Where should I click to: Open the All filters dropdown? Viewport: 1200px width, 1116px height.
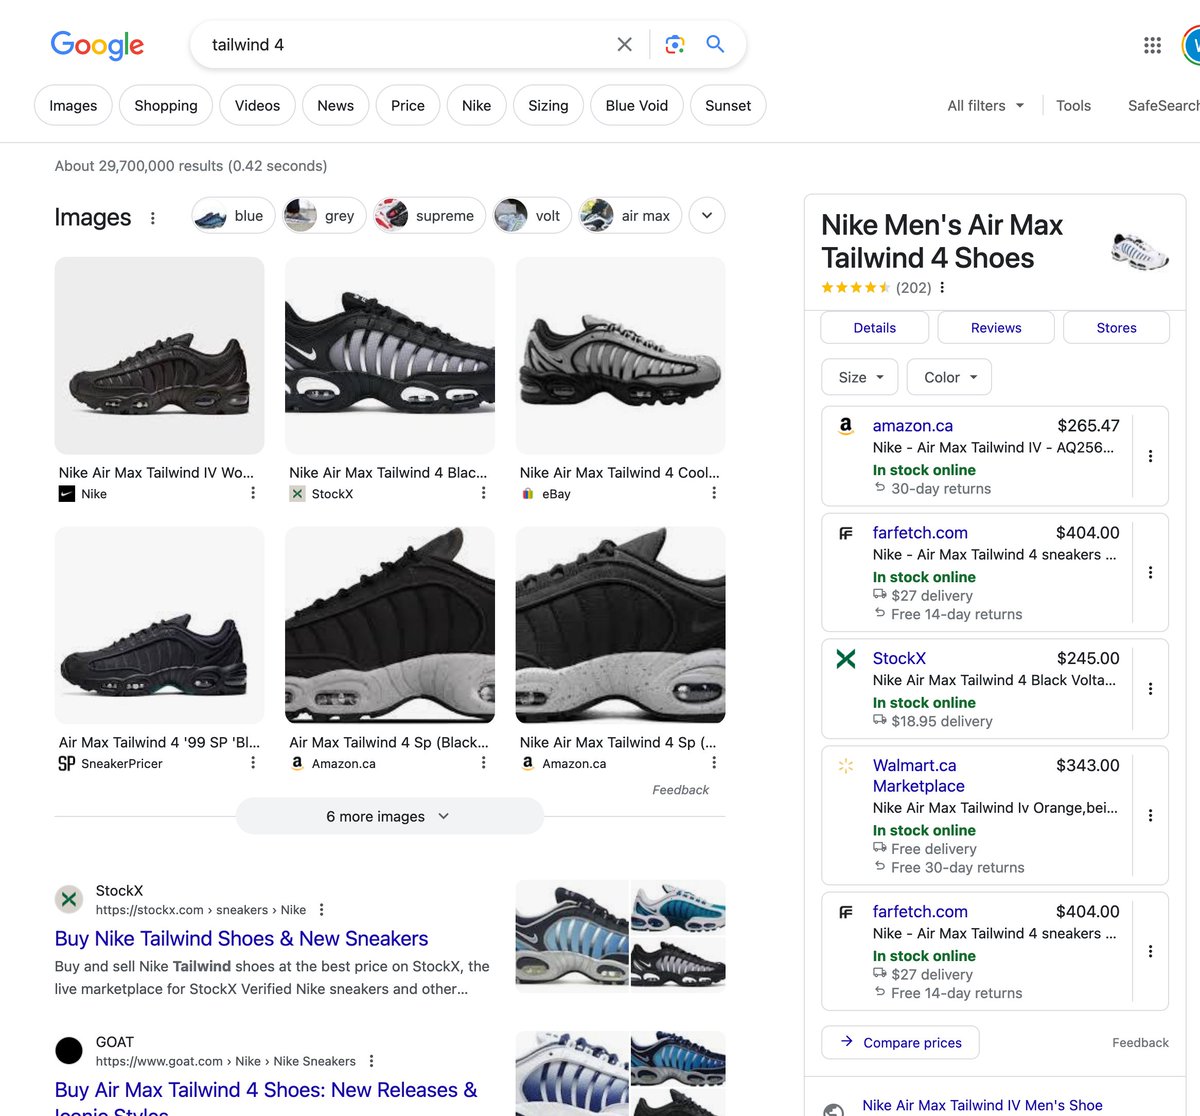click(986, 106)
